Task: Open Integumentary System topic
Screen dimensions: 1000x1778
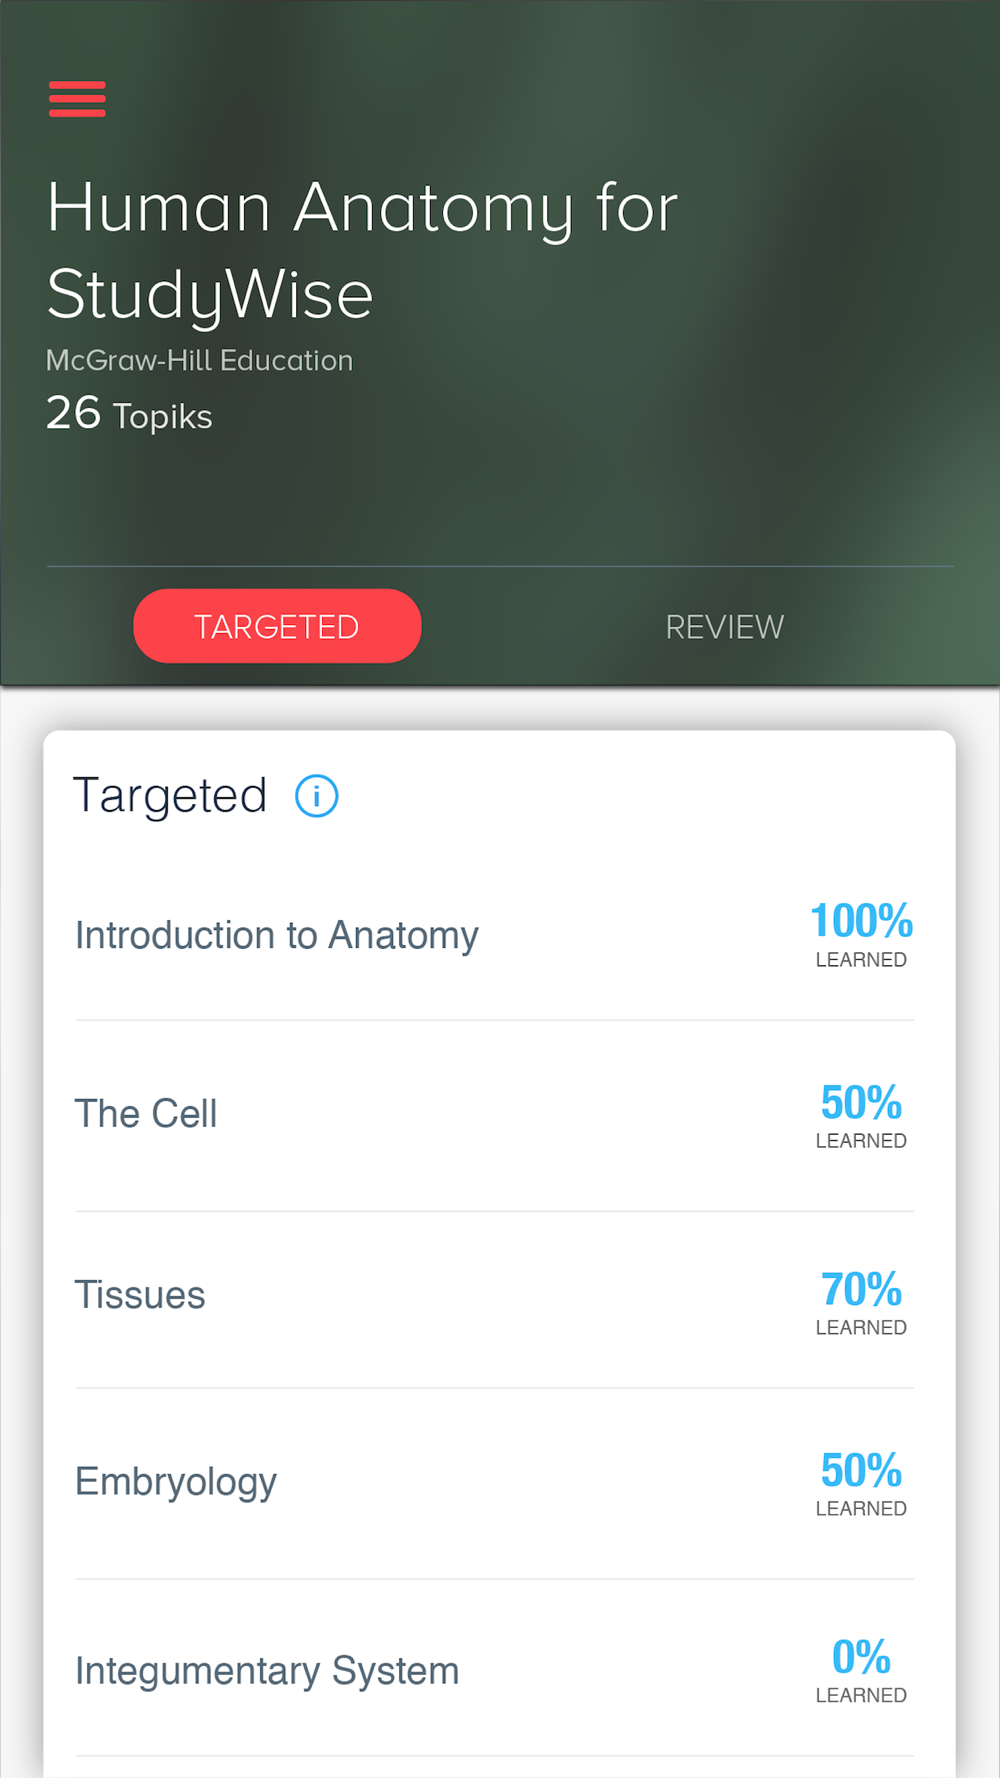Action: (267, 1671)
